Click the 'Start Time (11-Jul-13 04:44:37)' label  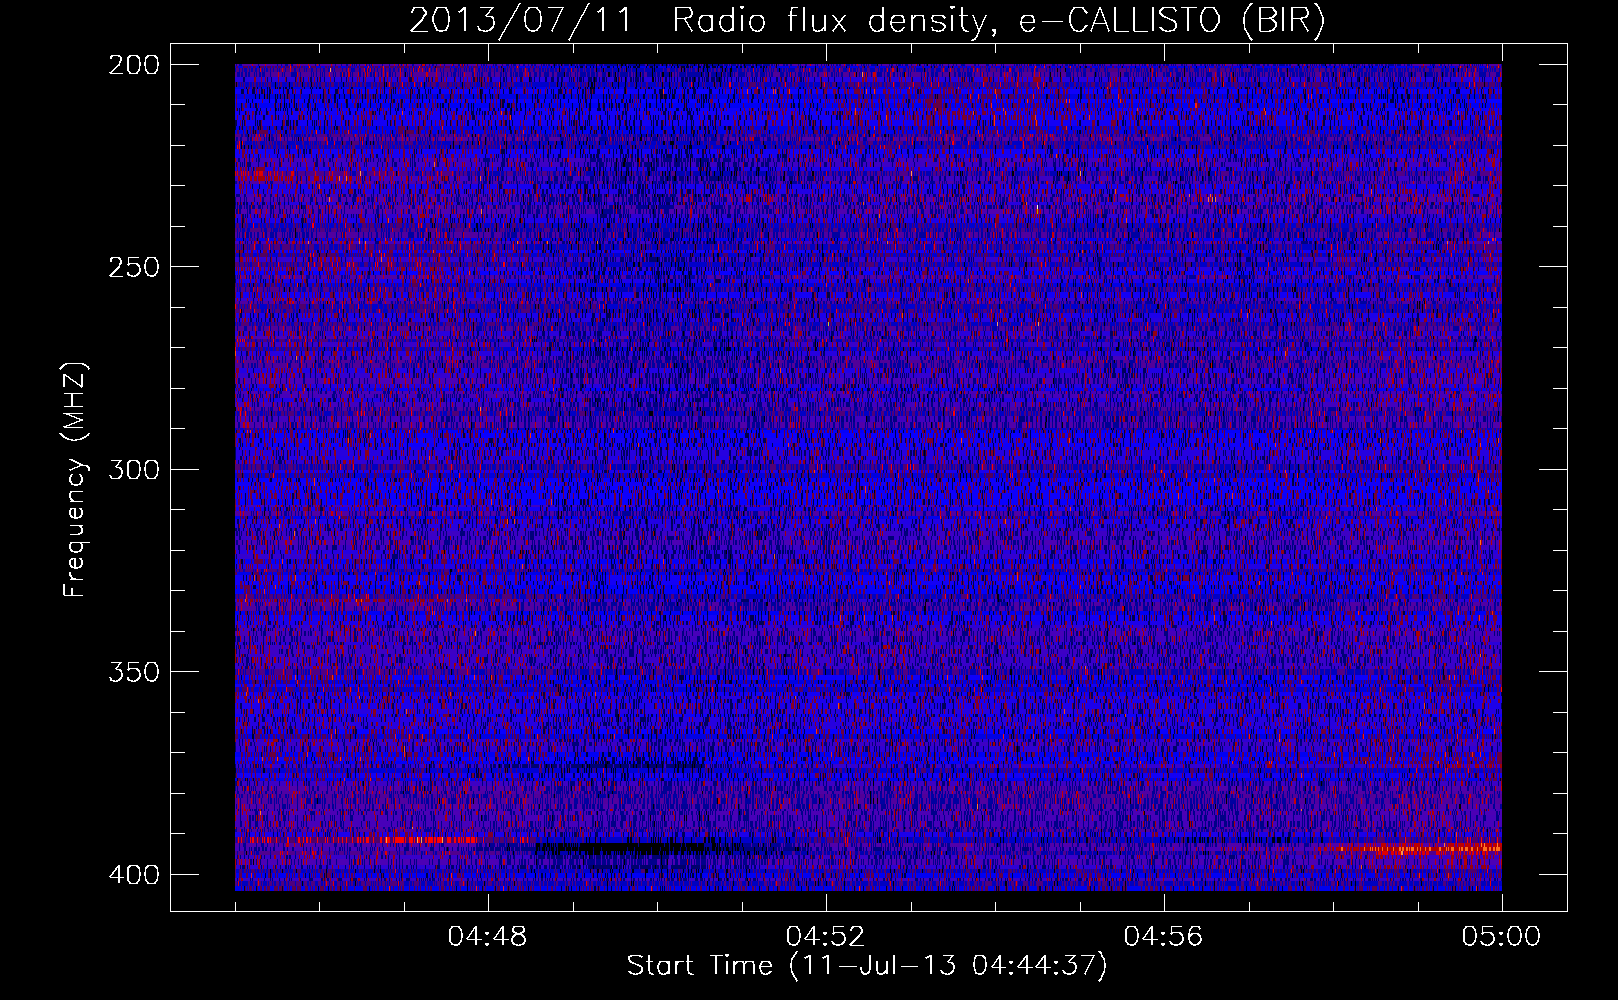tap(867, 966)
